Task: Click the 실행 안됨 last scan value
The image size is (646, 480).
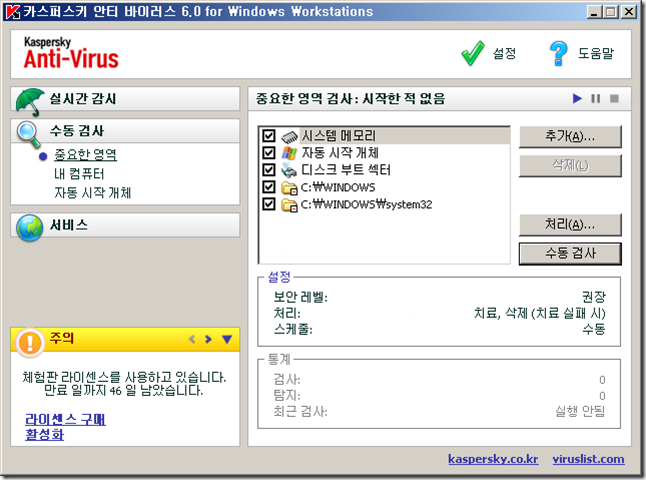Action: (580, 411)
